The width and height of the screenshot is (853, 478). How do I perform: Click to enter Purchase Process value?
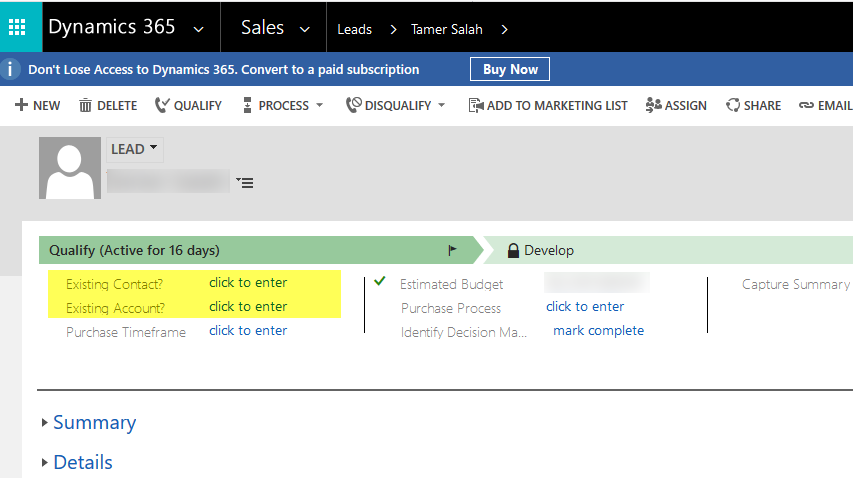click(585, 307)
